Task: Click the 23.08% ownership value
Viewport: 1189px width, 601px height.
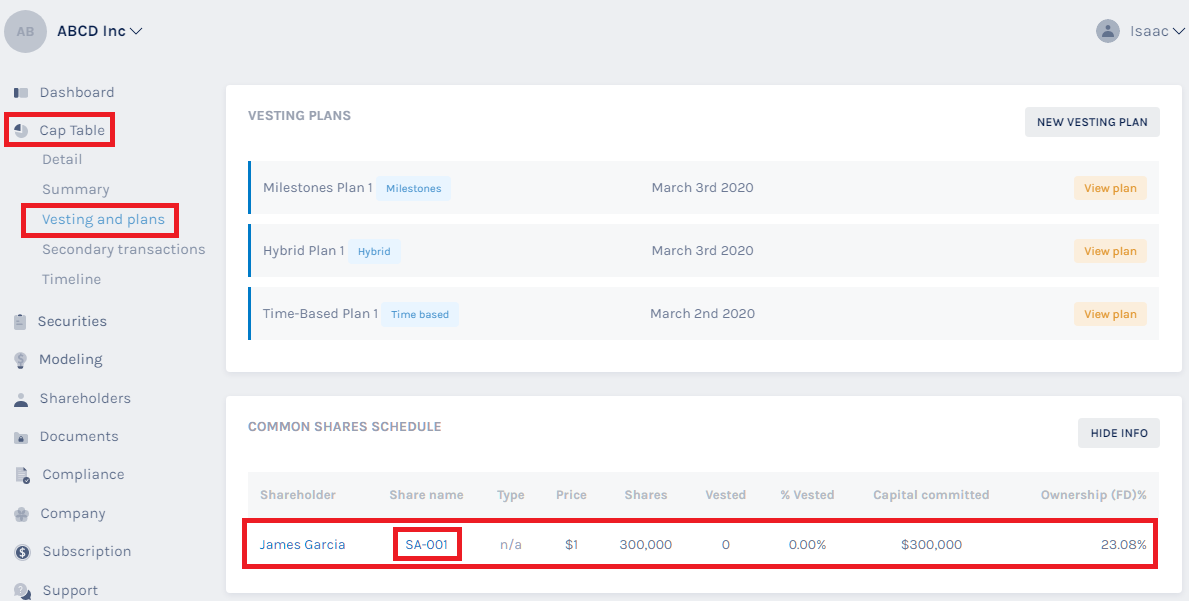Action: click(1124, 544)
